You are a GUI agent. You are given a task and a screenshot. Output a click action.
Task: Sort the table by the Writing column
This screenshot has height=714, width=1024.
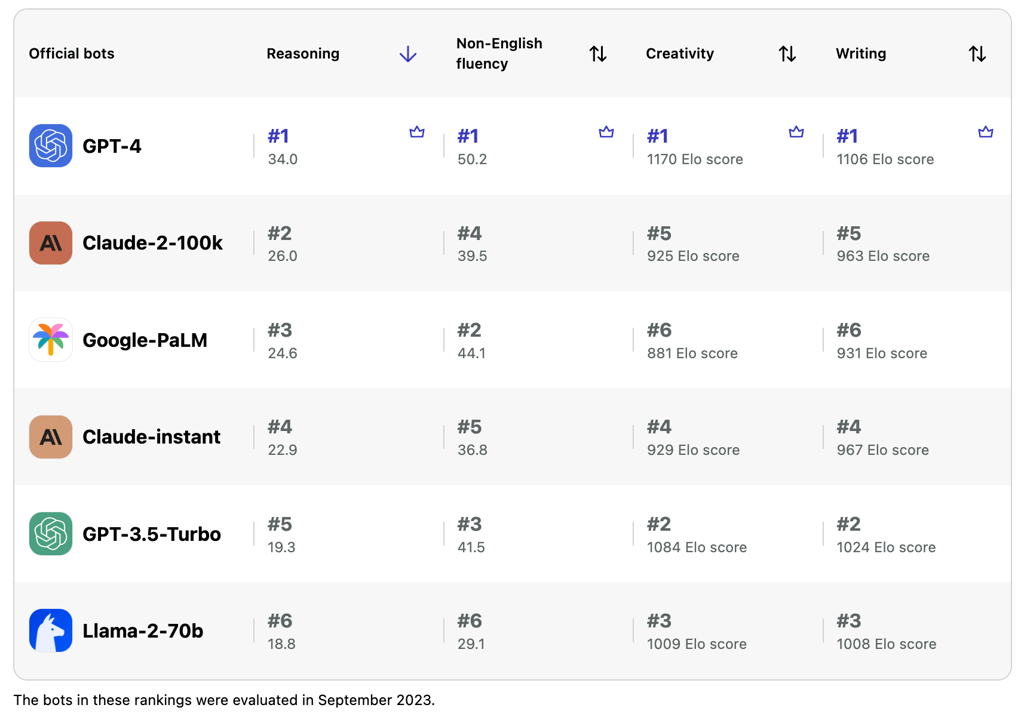coord(977,54)
